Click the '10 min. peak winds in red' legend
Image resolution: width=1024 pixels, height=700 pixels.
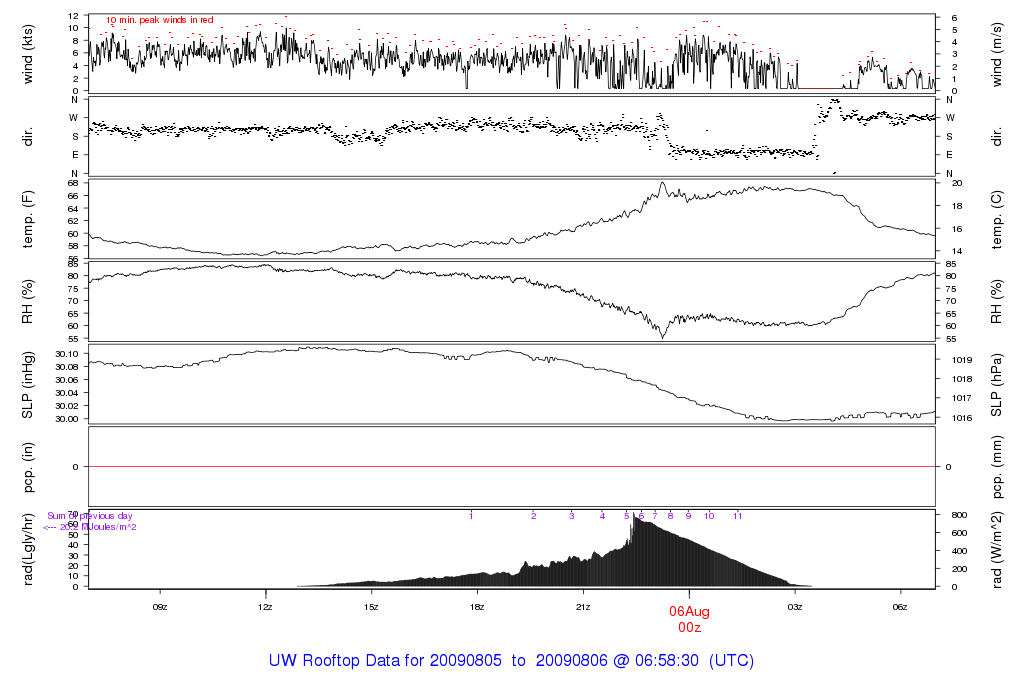point(160,20)
